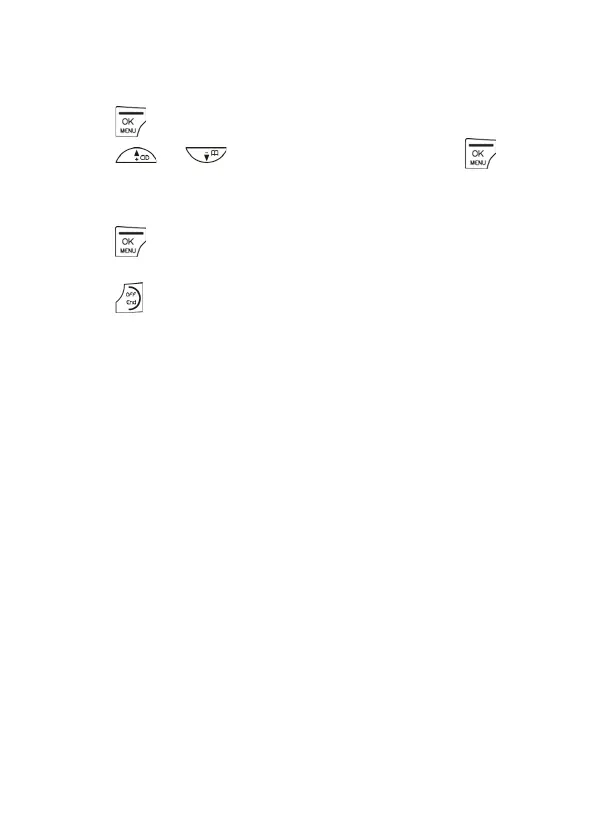Click MENU text on key above OFF icon
Image resolution: width=595 pixels, height=840 pixels.
128,251
